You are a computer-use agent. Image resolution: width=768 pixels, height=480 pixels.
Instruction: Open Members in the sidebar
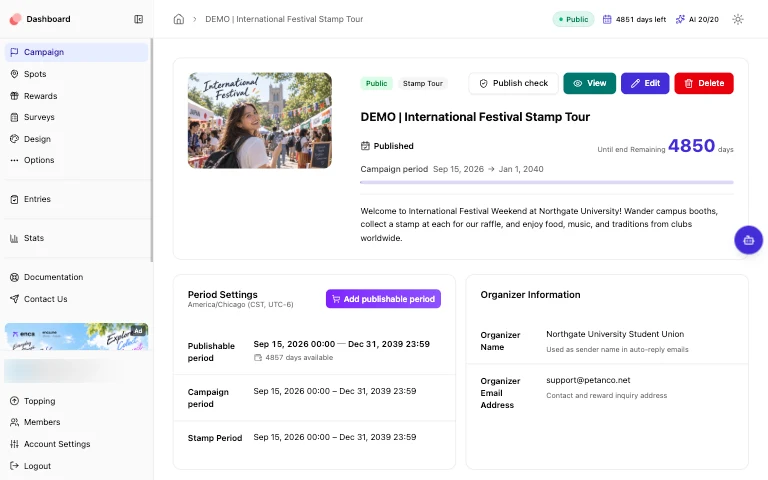point(76,422)
